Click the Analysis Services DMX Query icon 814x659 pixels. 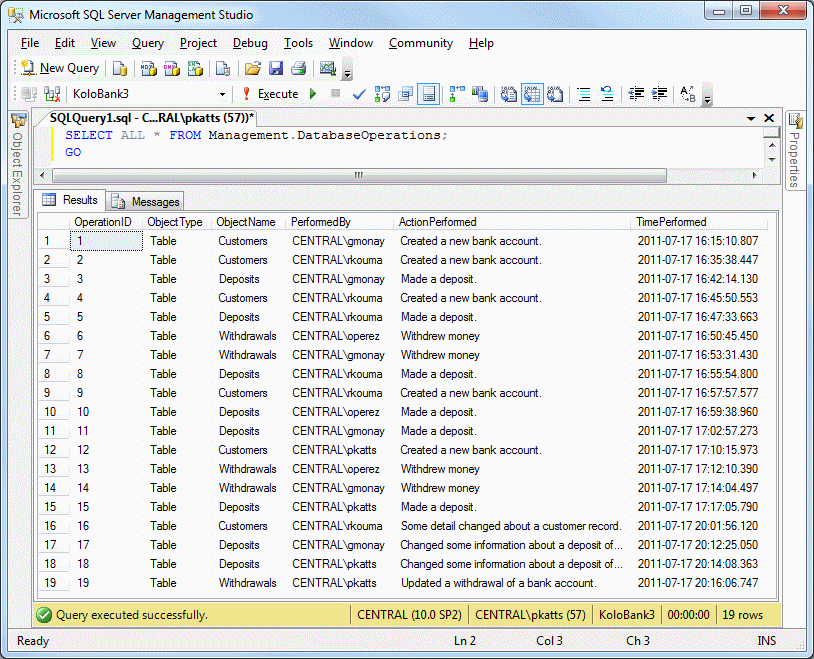pos(172,69)
